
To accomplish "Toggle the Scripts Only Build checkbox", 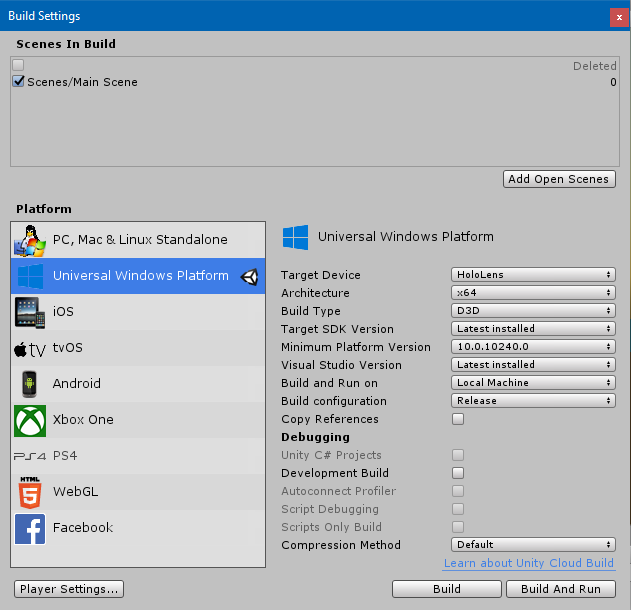I will (458, 527).
